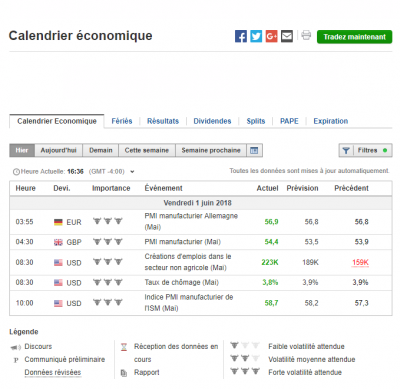The width and height of the screenshot is (400, 389).
Task: Click the 03:55 time cell
Action: coord(24,222)
